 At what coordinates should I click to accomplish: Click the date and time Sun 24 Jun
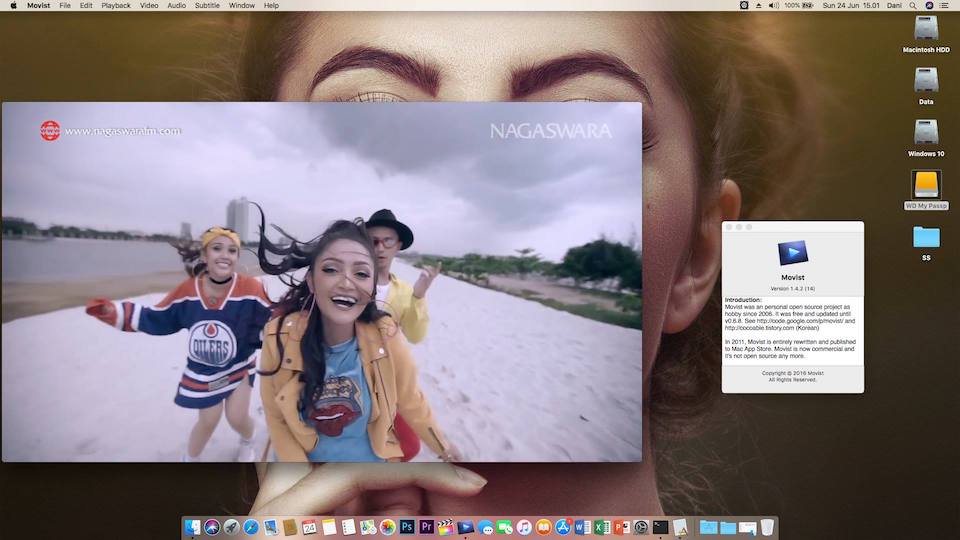[x=851, y=6]
